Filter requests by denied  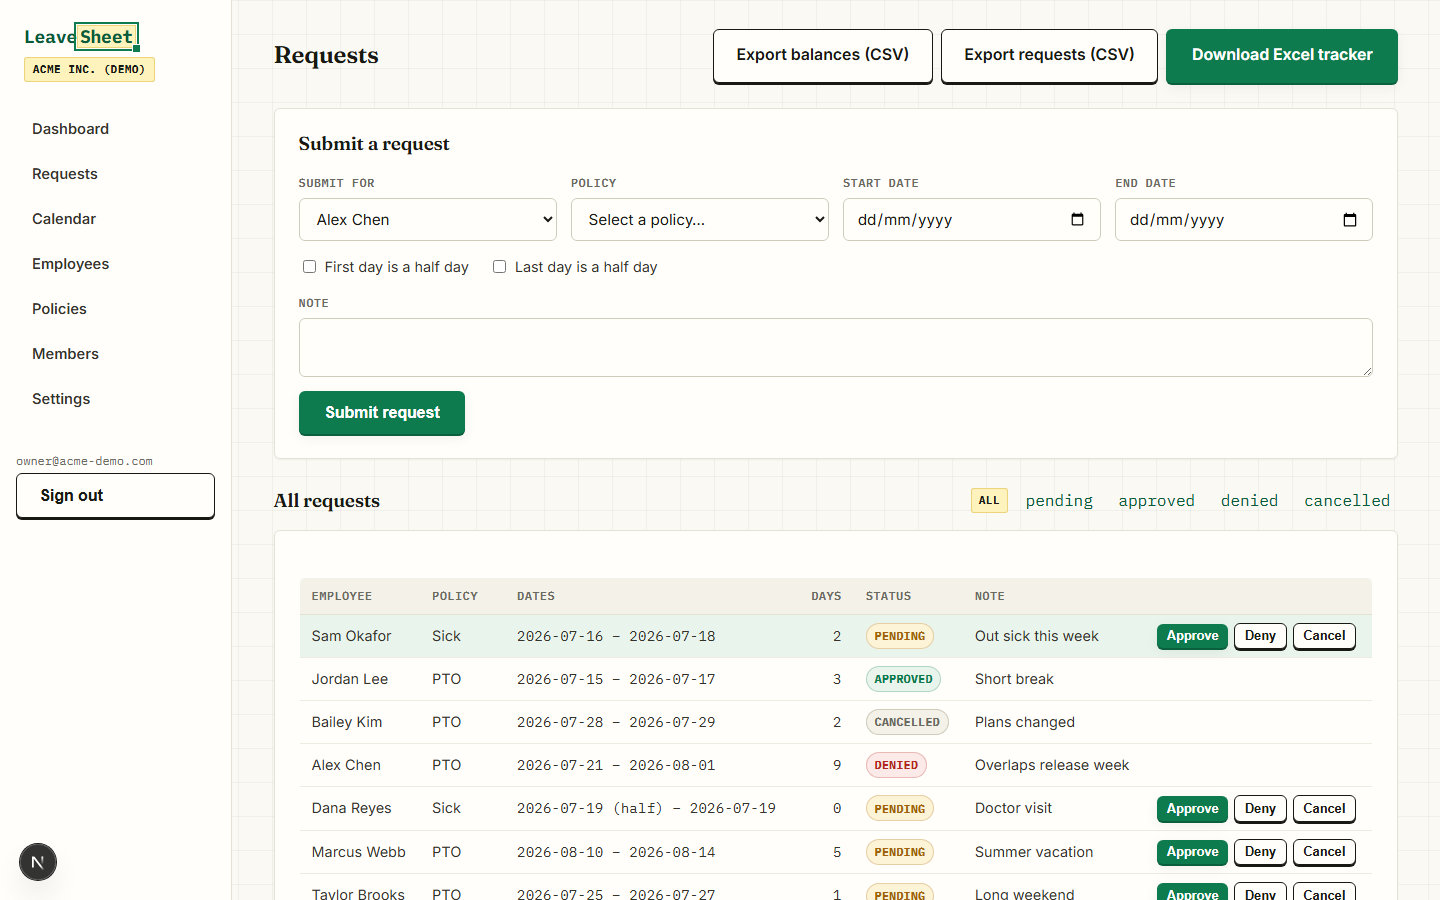[1249, 501]
